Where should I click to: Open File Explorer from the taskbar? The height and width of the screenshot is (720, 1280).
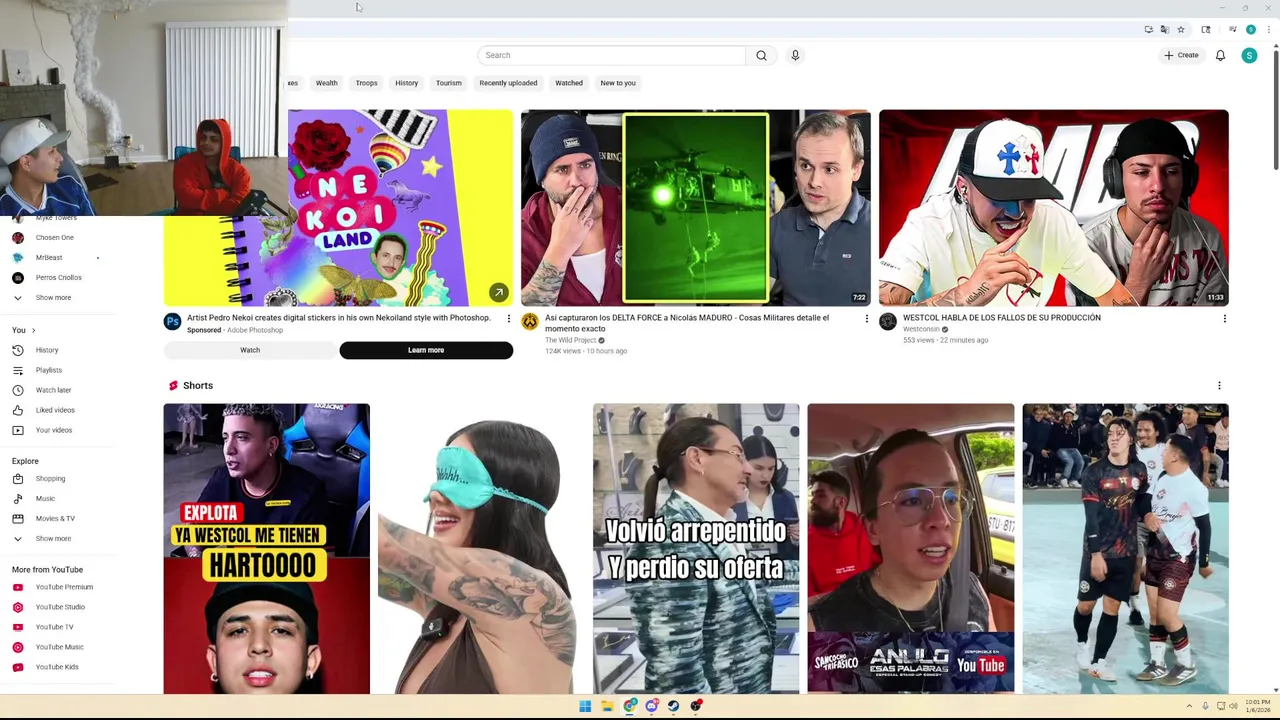607,706
